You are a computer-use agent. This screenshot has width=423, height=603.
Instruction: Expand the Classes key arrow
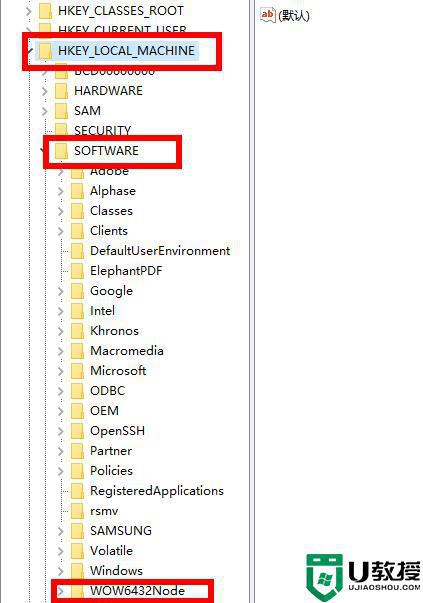[x=61, y=211]
